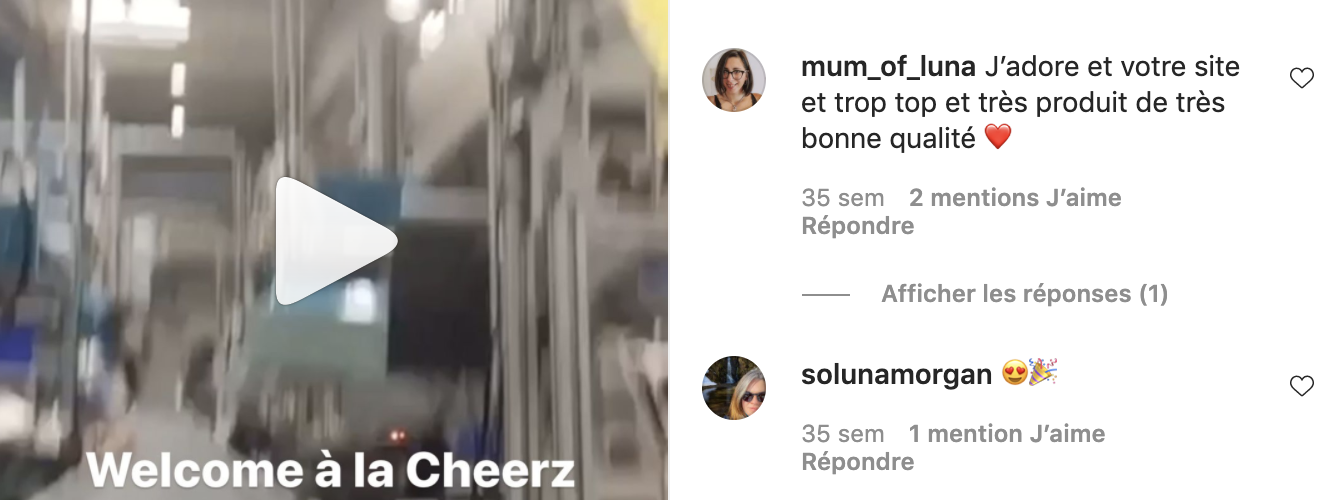Go to the mum_of_luna username profile
The height and width of the screenshot is (500, 1336).
click(x=889, y=68)
